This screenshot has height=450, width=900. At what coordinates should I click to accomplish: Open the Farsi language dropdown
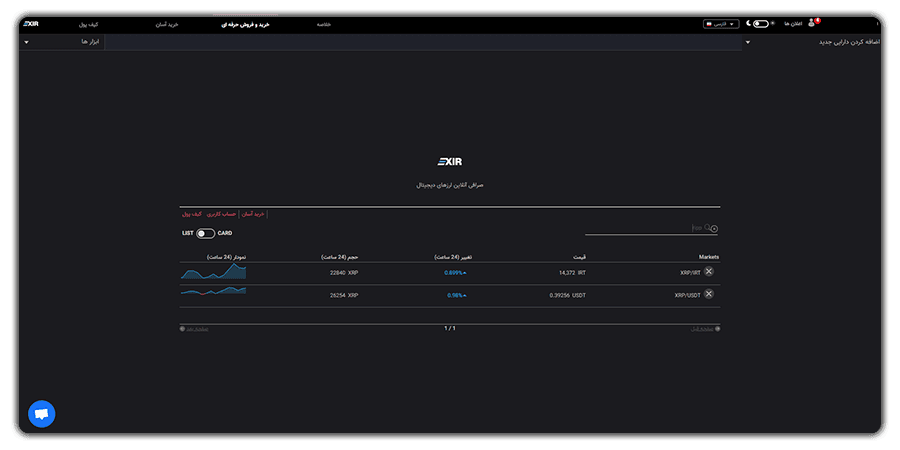click(721, 24)
